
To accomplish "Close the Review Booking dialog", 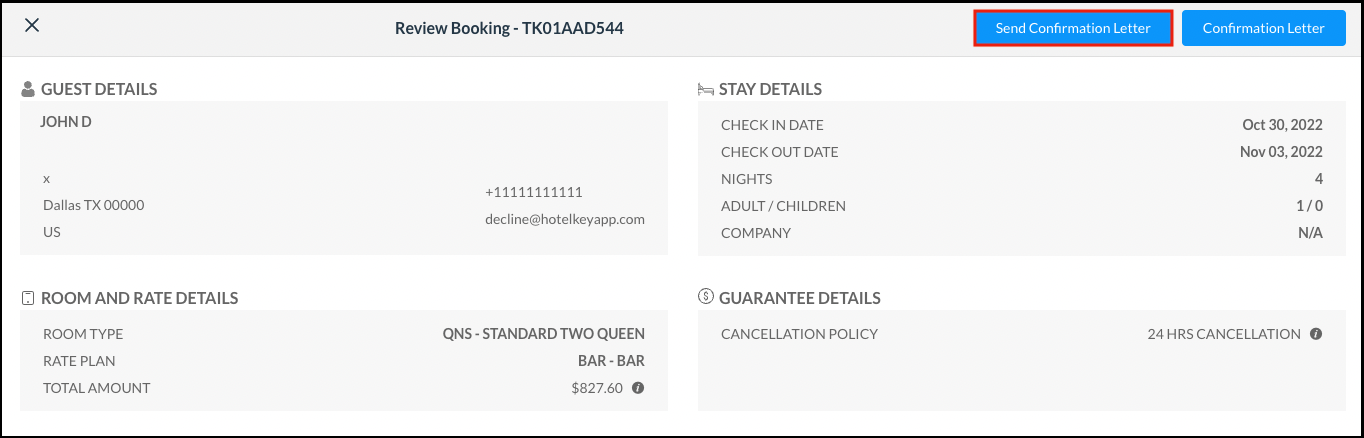I will (x=32, y=26).
